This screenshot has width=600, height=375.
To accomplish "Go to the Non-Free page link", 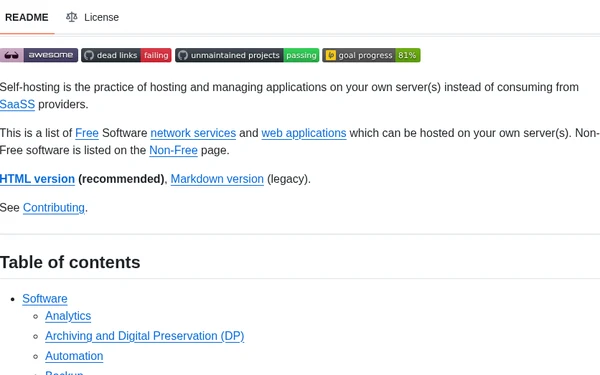I will (x=173, y=150).
